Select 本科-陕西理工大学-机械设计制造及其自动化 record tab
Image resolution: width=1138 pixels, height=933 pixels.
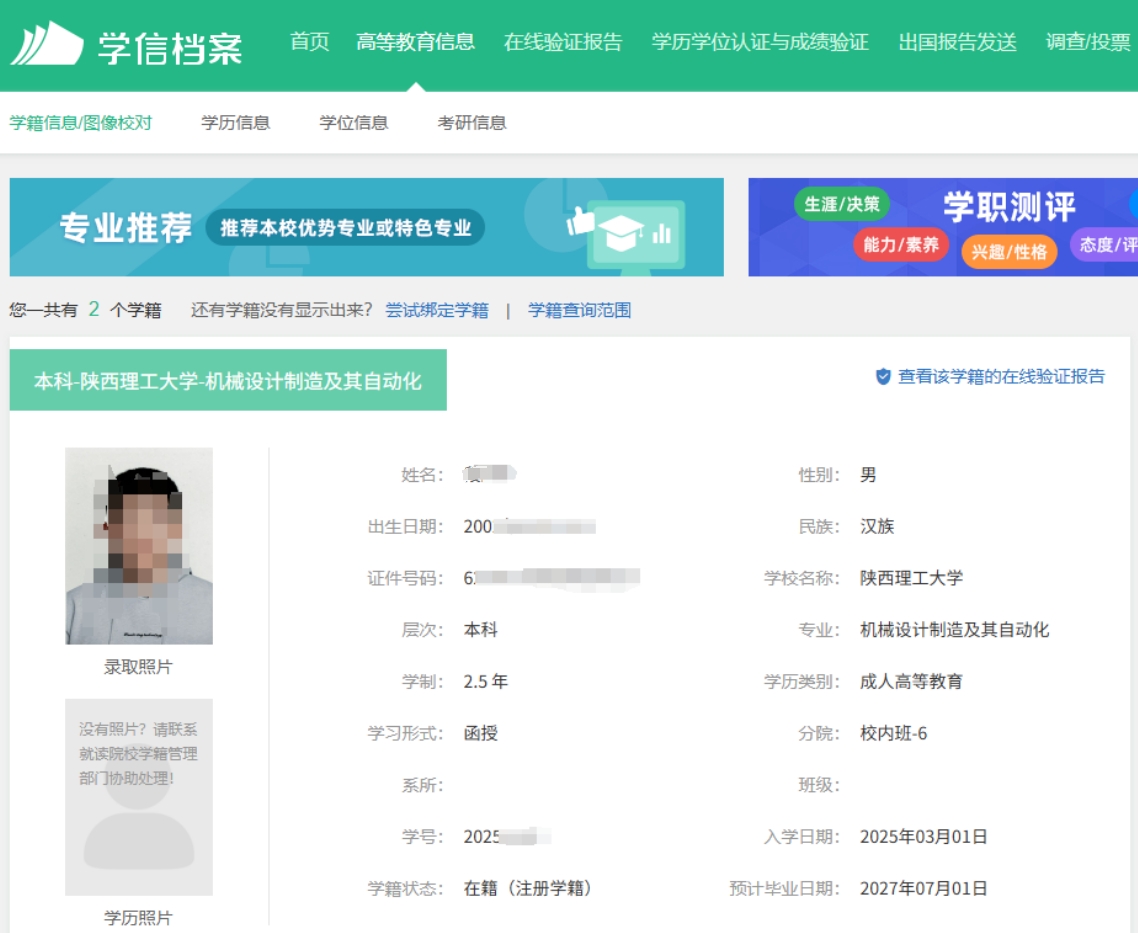point(228,380)
